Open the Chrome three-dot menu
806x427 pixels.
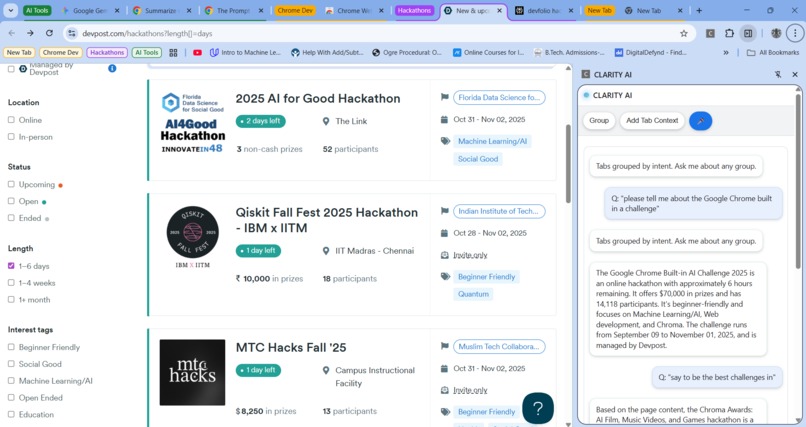click(795, 33)
